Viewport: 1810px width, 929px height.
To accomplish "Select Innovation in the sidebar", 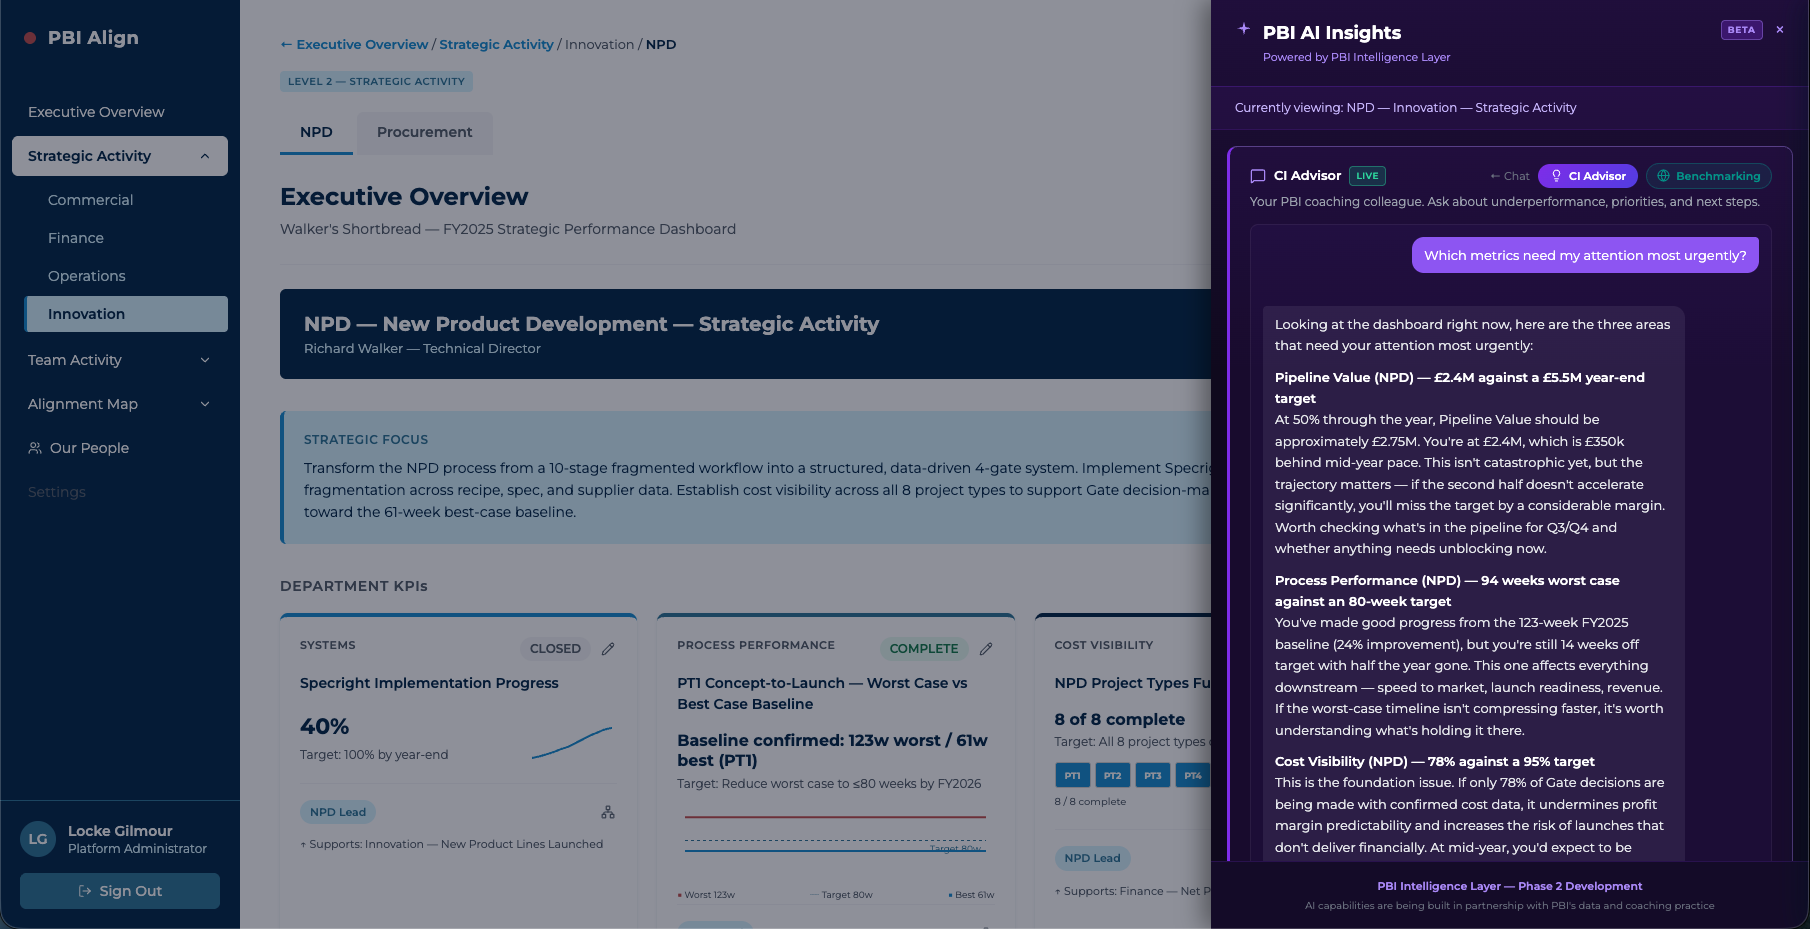I will [x=126, y=314].
